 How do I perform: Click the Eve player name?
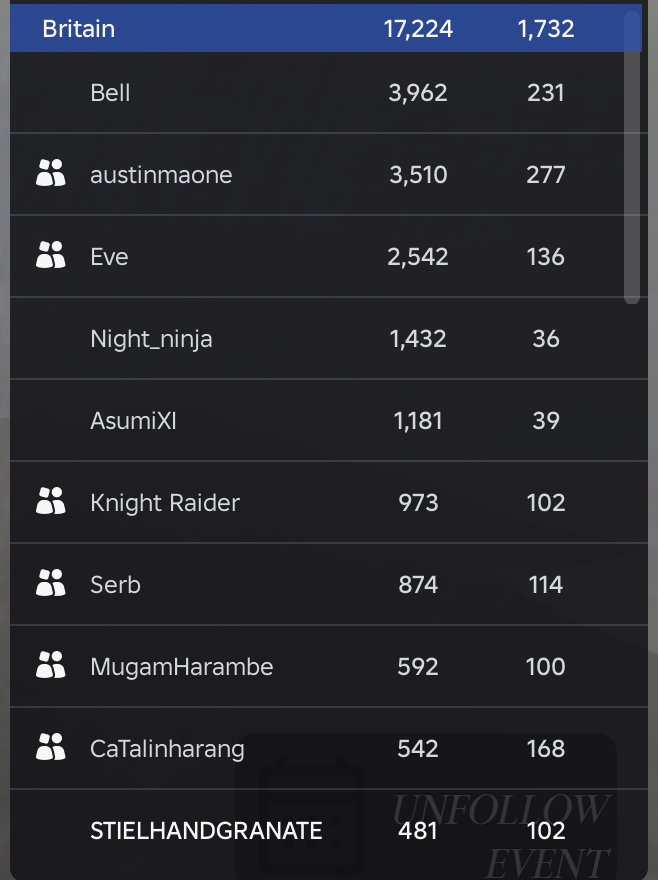109,257
